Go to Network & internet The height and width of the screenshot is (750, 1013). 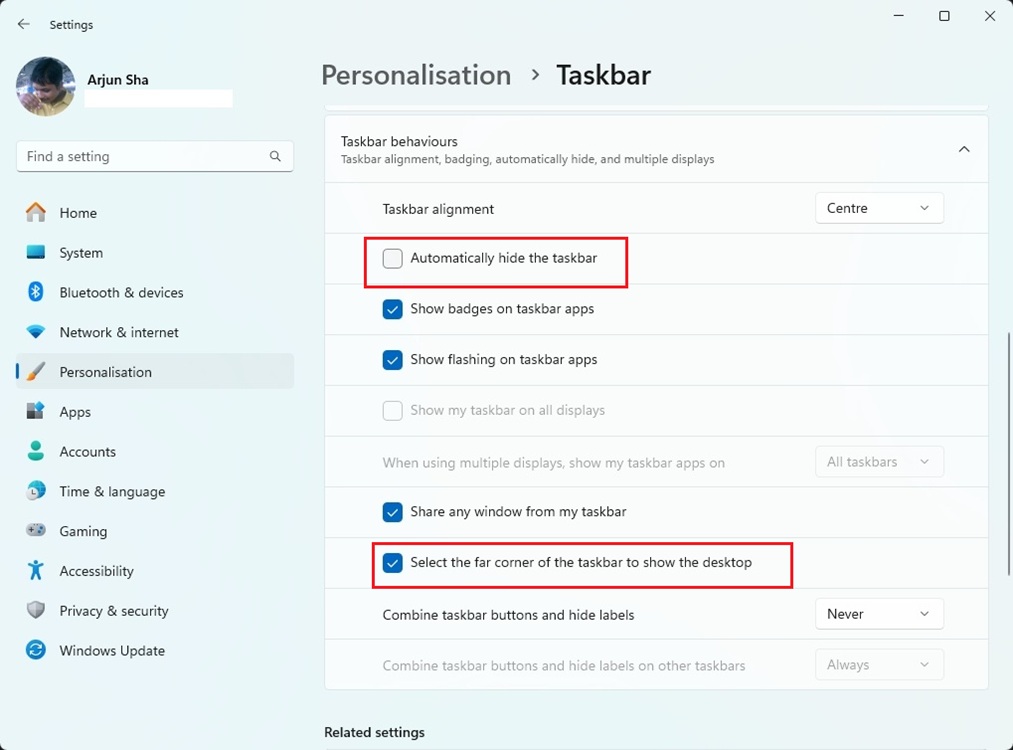pyautogui.click(x=154, y=332)
